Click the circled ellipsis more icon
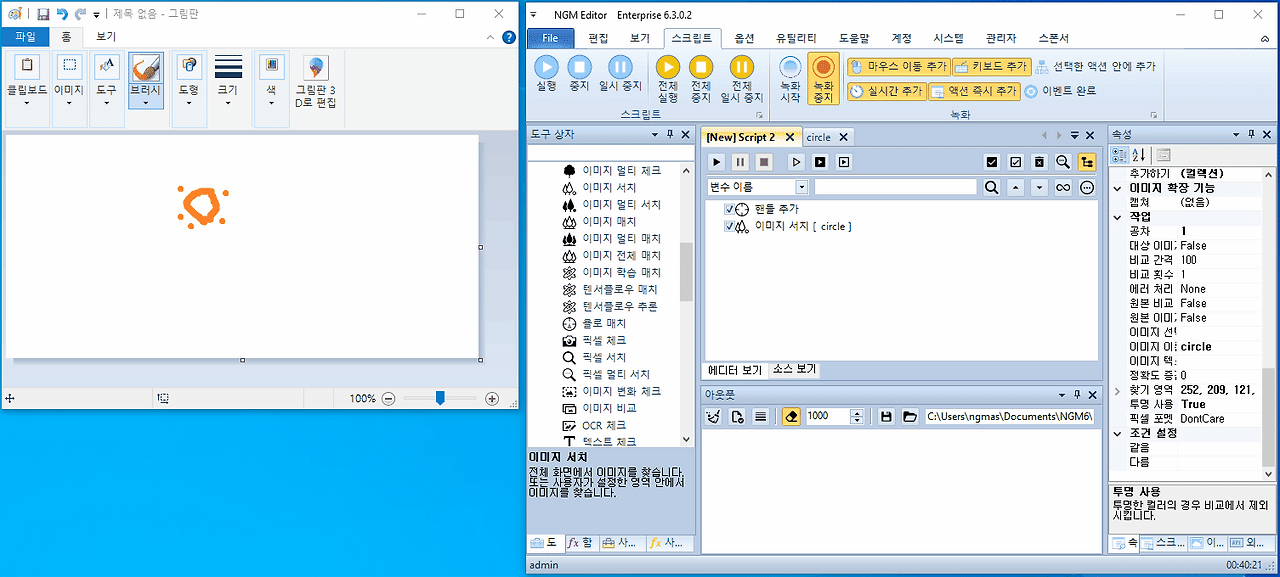The image size is (1280, 577). 1087,187
